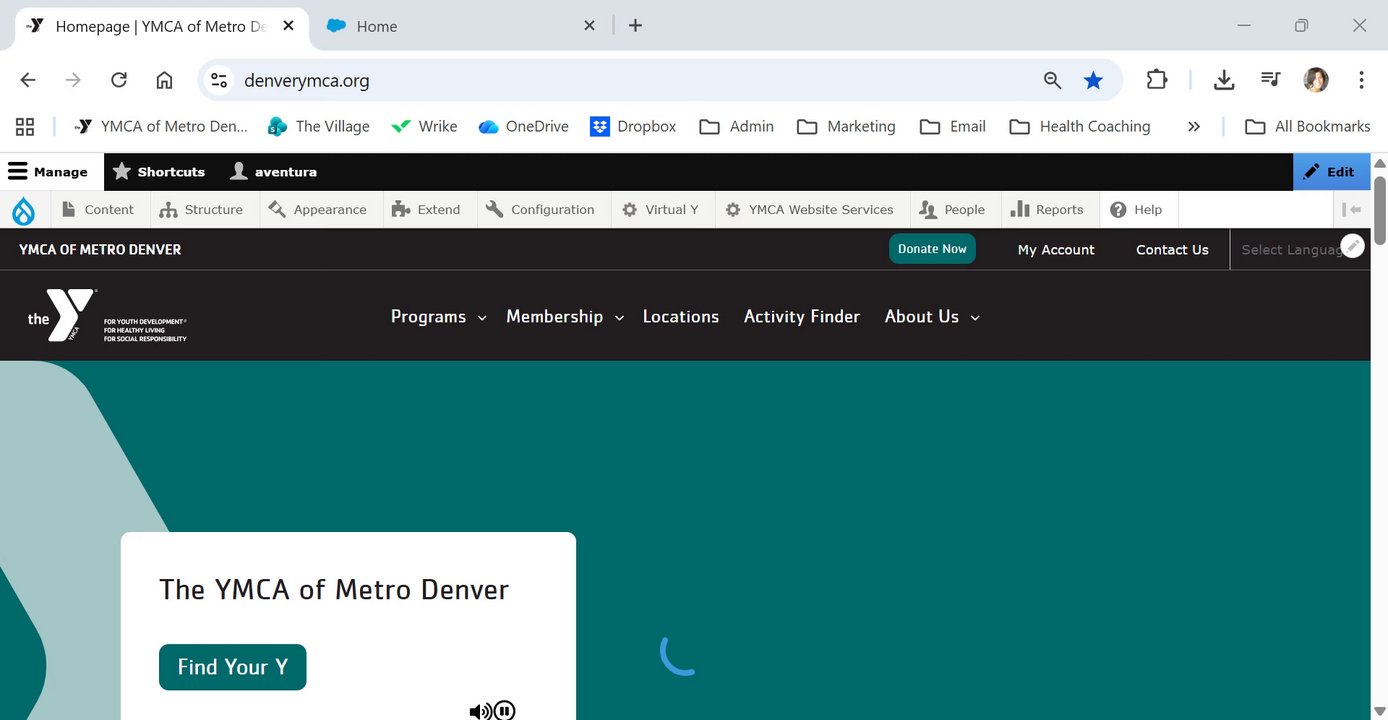Pause the banner video
This screenshot has height=720, width=1388.
[505, 711]
